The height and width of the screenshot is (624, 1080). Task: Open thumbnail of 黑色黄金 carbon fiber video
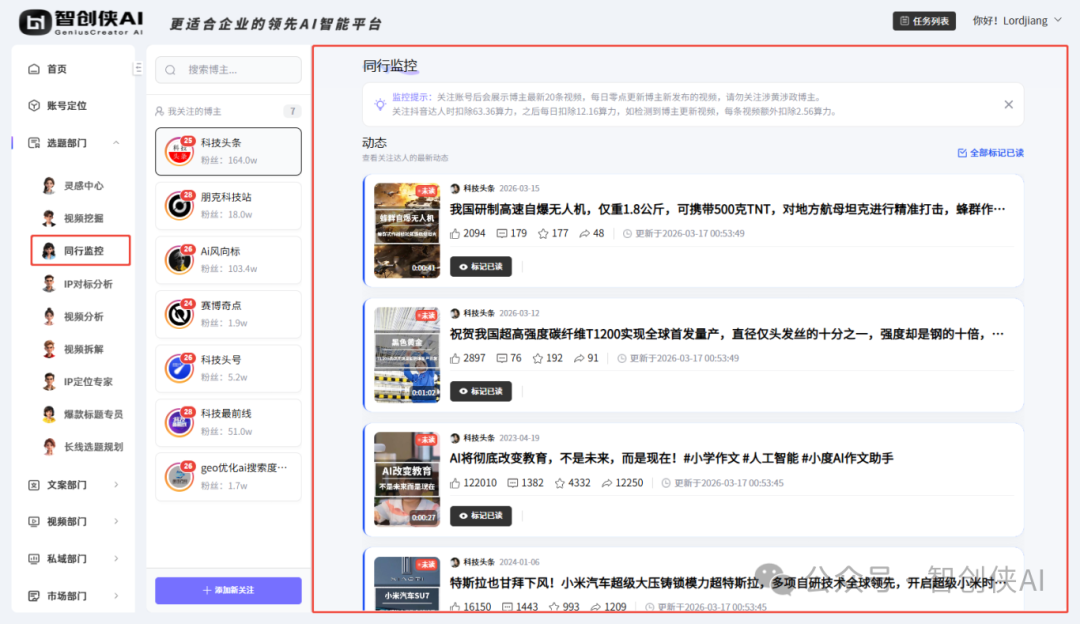pyautogui.click(x=406, y=355)
